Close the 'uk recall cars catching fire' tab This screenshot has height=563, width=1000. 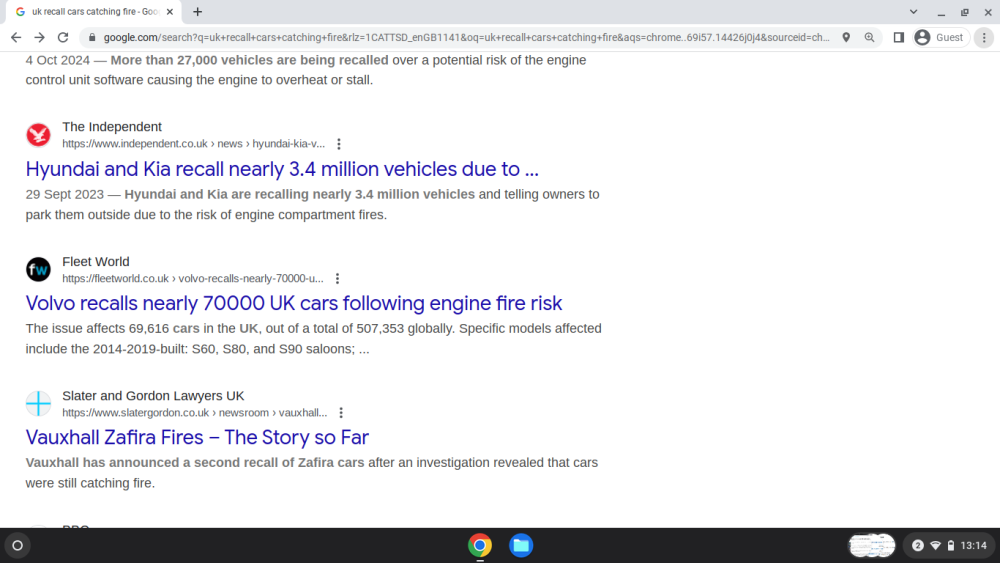(170, 11)
